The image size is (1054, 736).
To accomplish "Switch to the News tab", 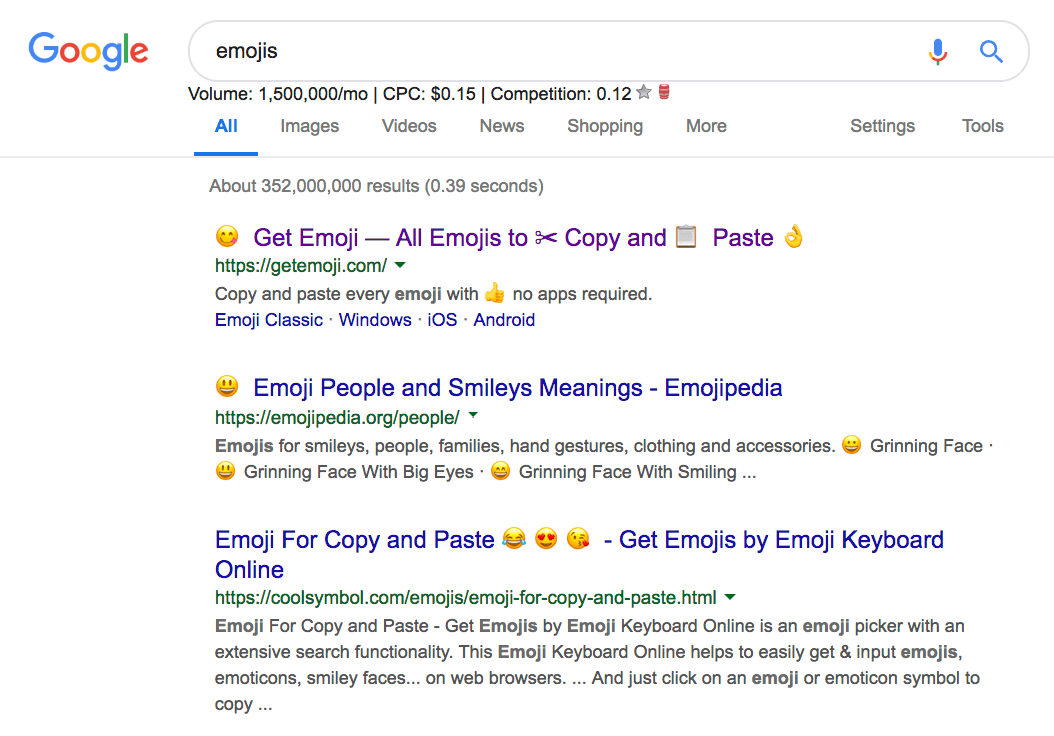I will (x=501, y=126).
